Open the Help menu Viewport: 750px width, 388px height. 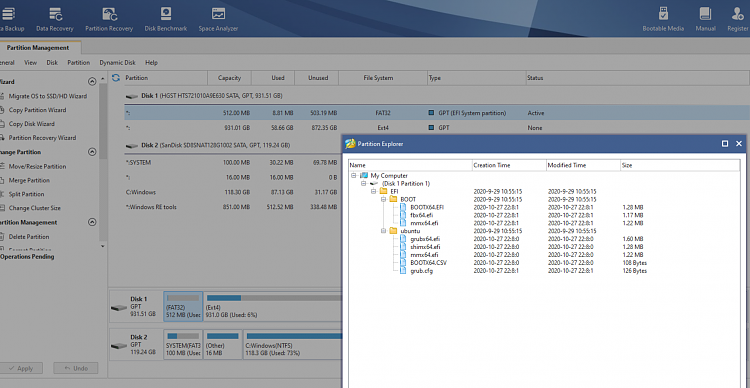tap(151, 63)
